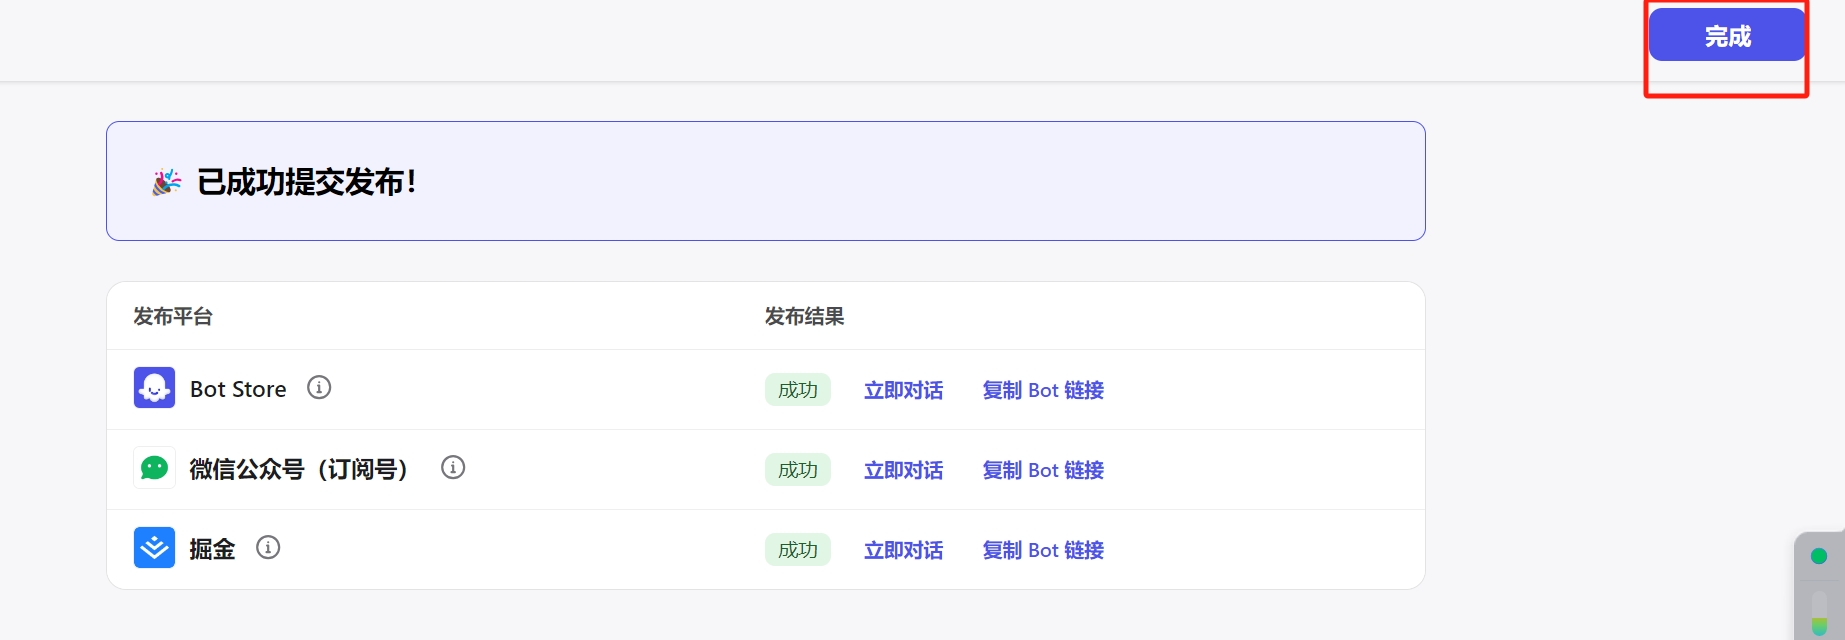The width and height of the screenshot is (1845, 640).
Task: Click the 掘金 platform icon
Action: tap(154, 548)
